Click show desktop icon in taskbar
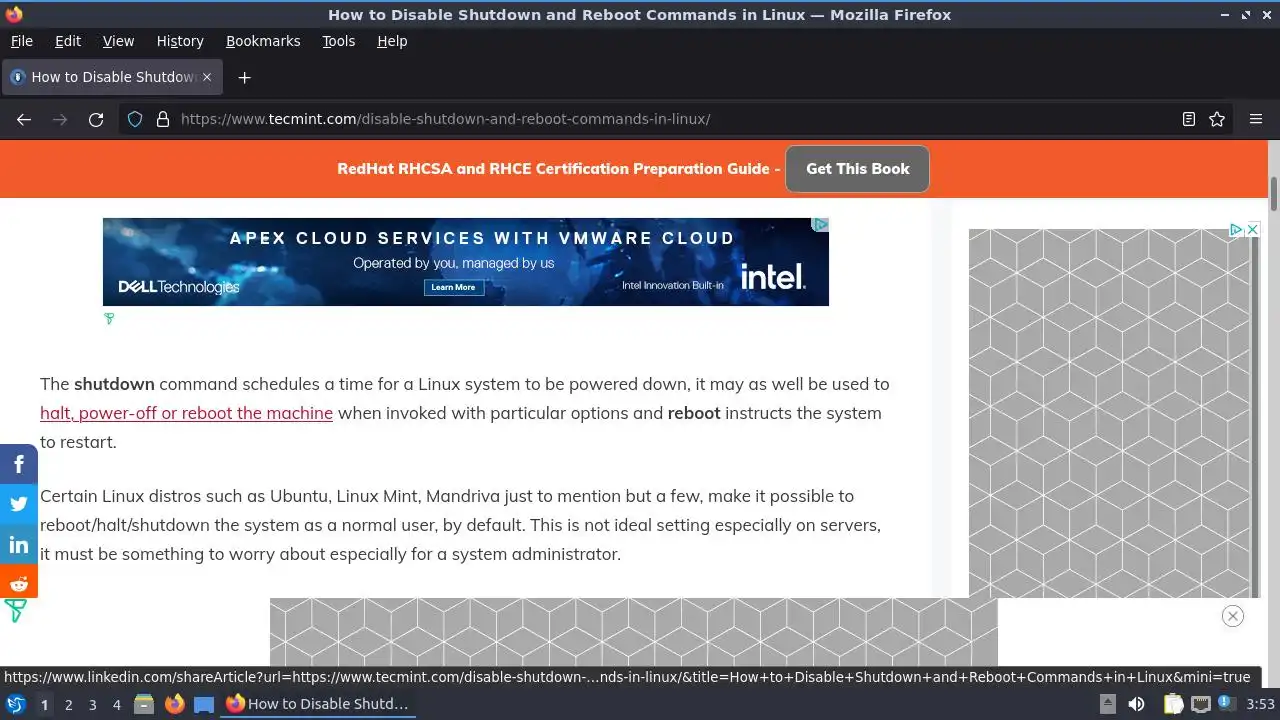Image resolution: width=1280 pixels, height=720 pixels. point(204,704)
